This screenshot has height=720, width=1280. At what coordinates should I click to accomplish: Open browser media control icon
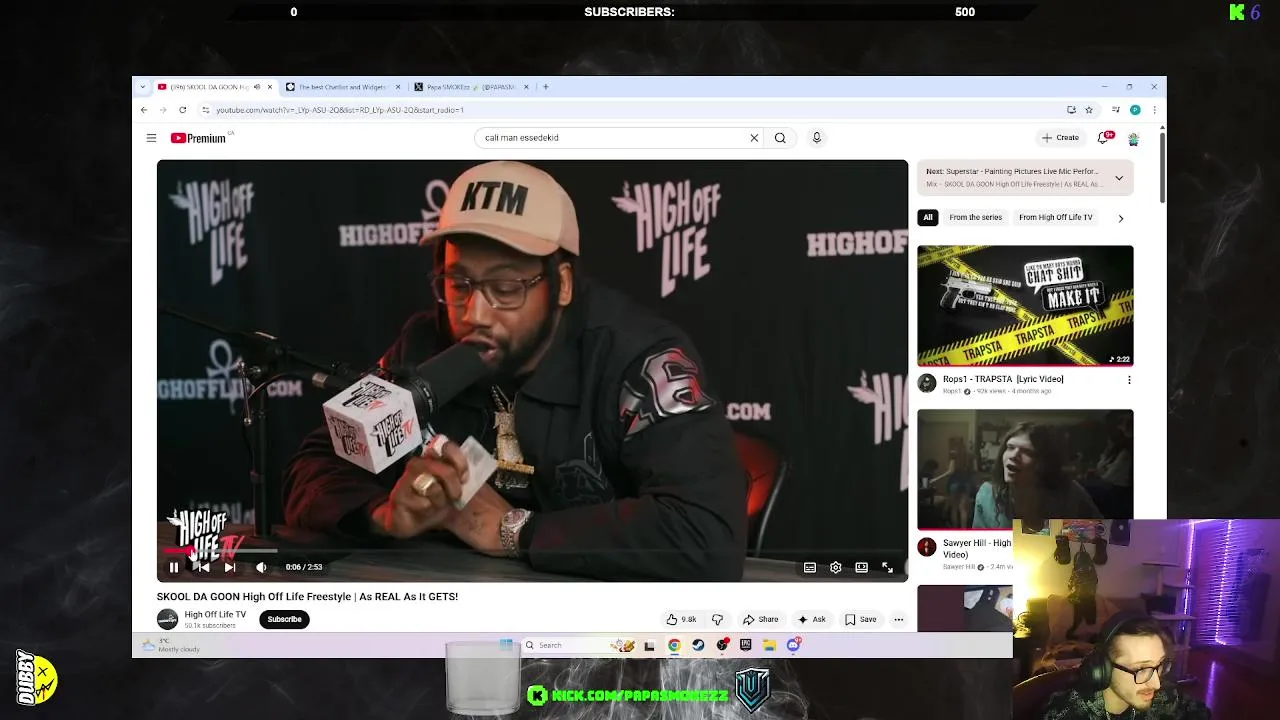click(1116, 110)
